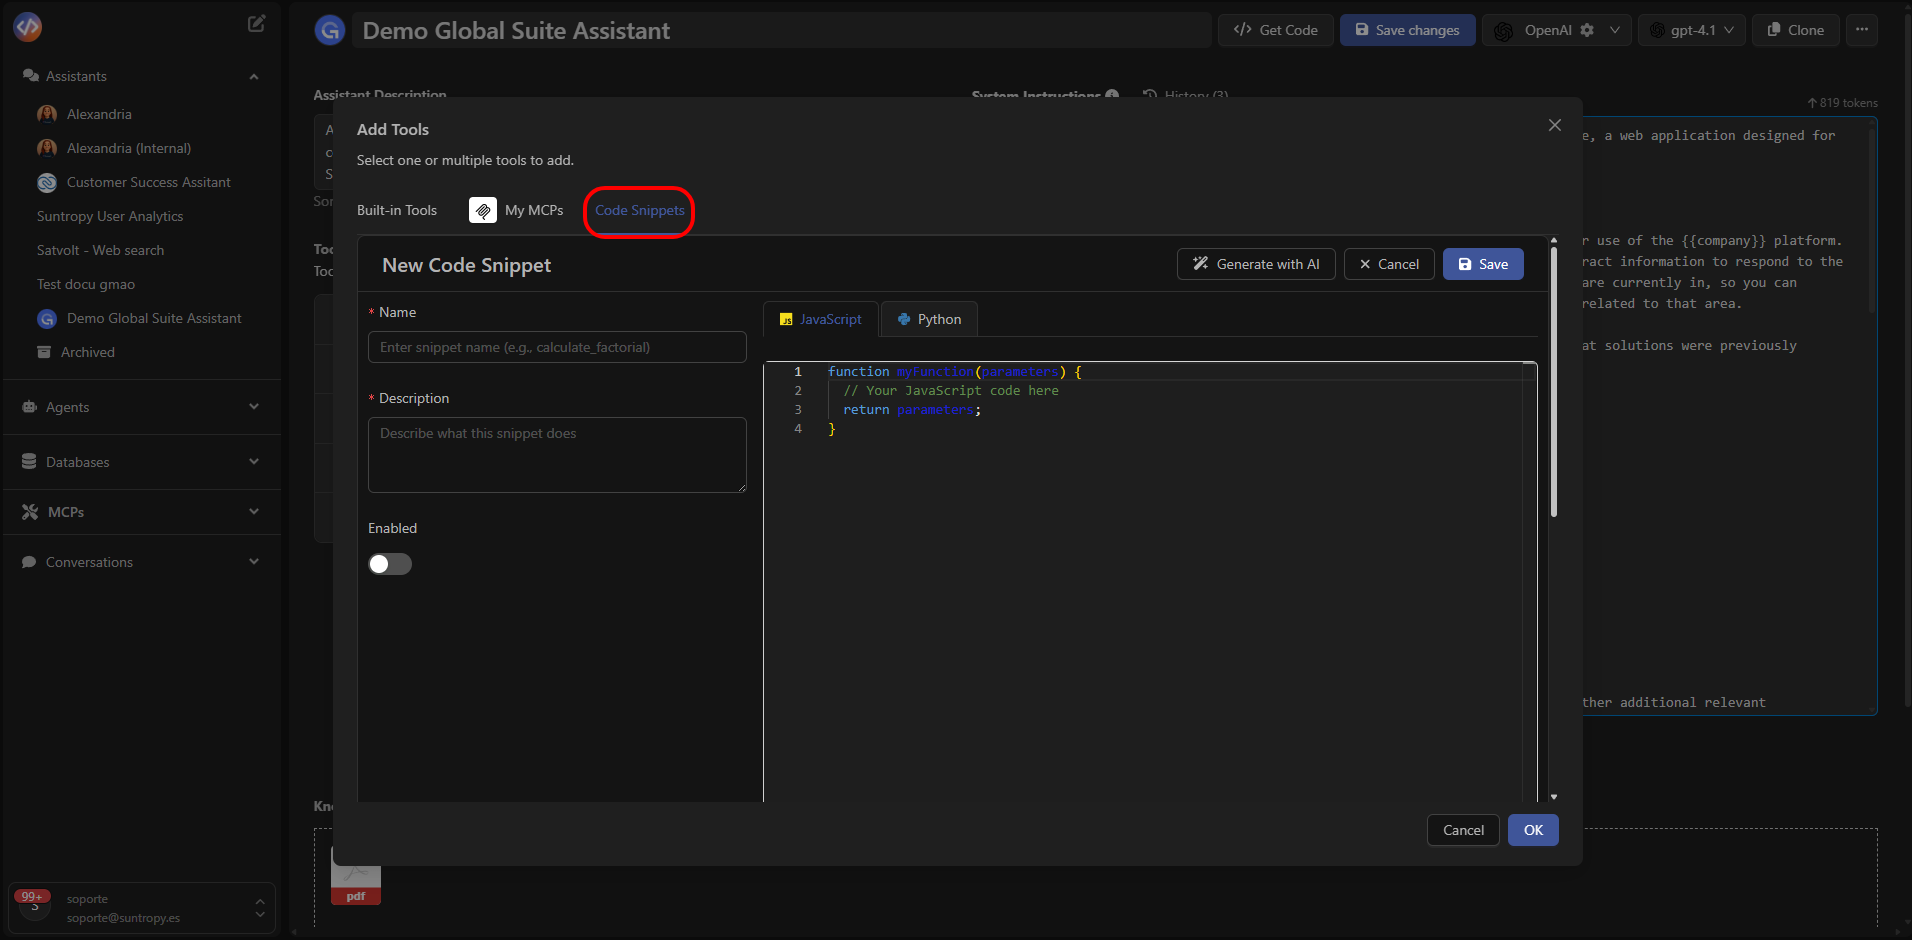This screenshot has height=940, width=1912.
Task: Select the Customer Success Assitant icon
Action: pos(46,182)
